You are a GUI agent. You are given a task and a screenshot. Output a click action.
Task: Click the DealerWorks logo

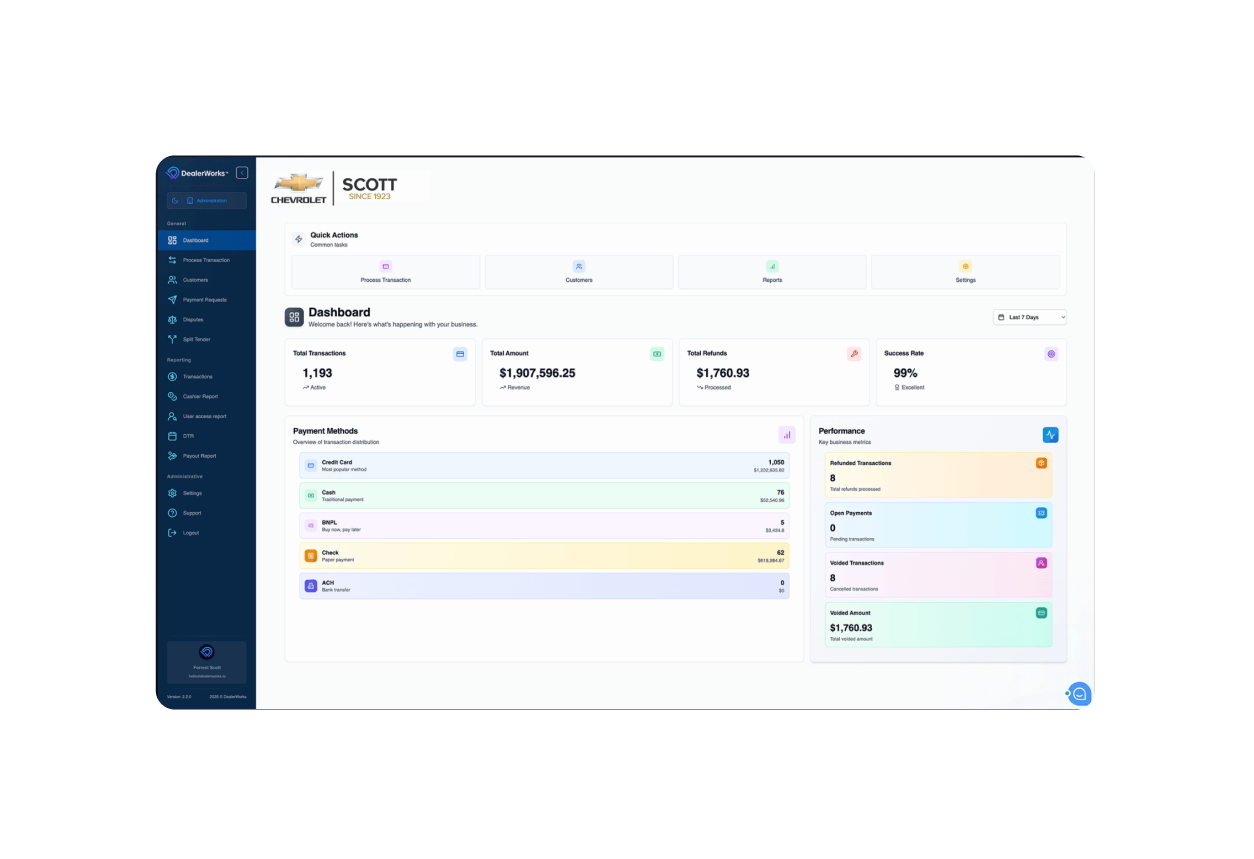(x=198, y=173)
